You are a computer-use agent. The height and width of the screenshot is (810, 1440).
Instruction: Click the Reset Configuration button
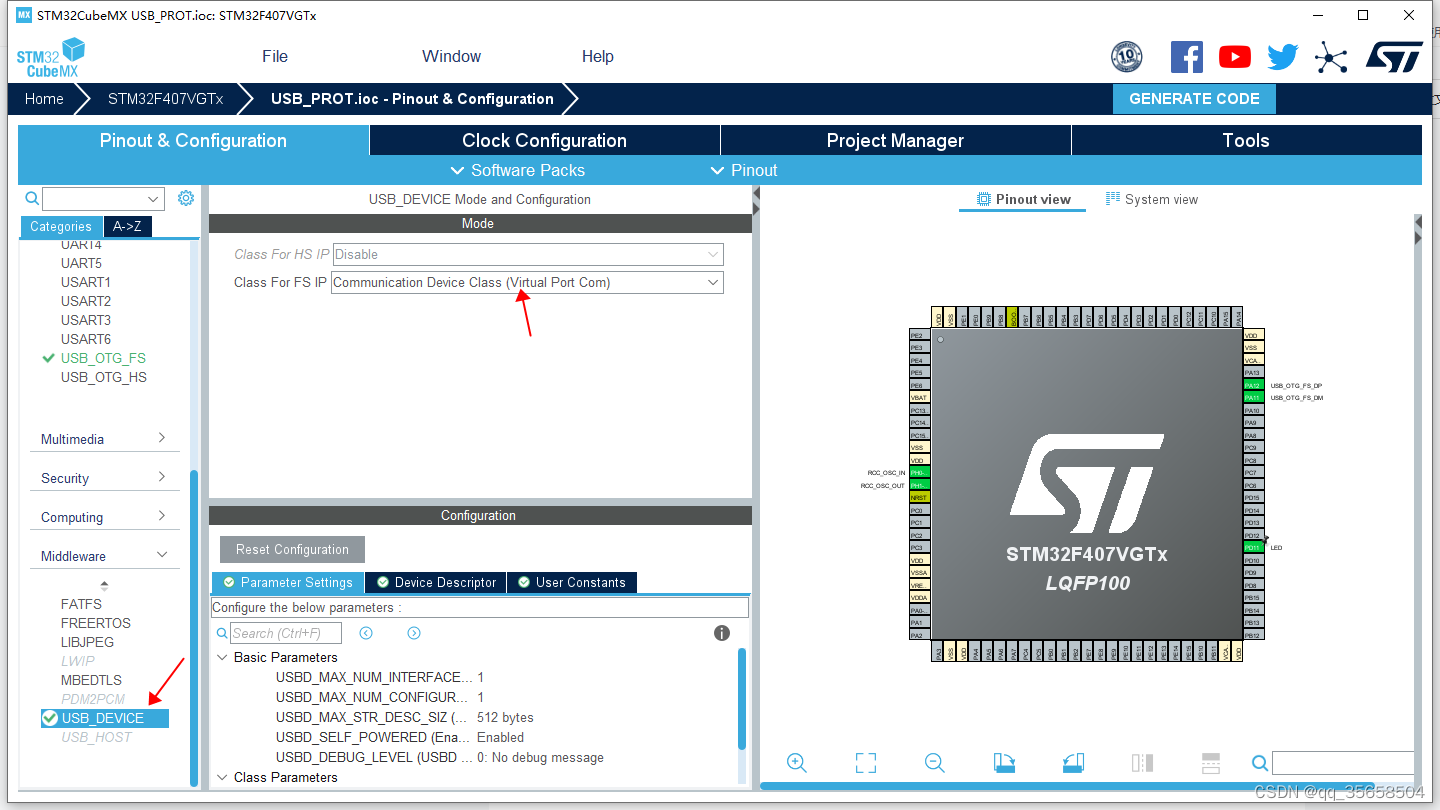coord(291,549)
